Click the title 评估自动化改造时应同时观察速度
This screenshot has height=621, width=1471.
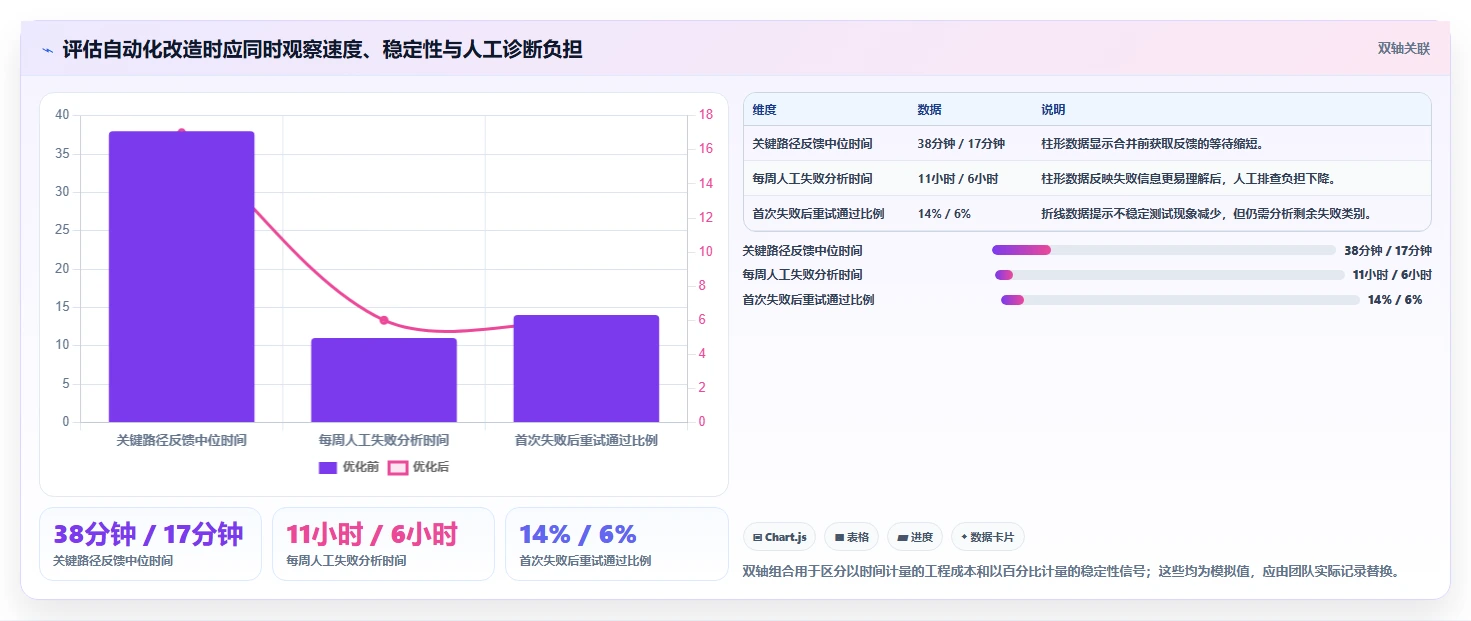(322, 49)
